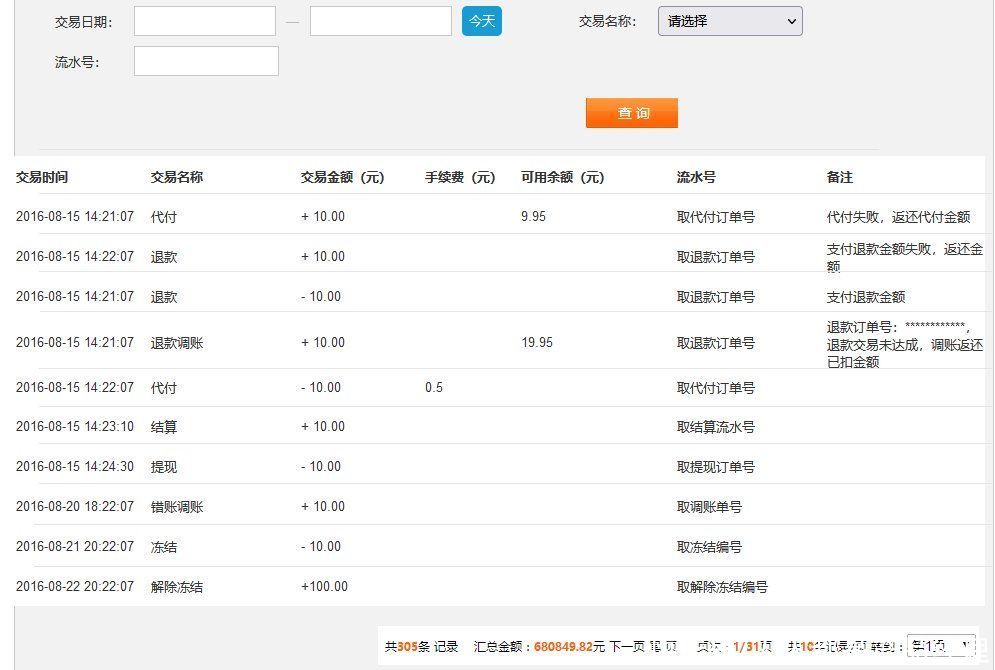Click the 备注 column header
The width and height of the screenshot is (995, 670).
pos(840,177)
